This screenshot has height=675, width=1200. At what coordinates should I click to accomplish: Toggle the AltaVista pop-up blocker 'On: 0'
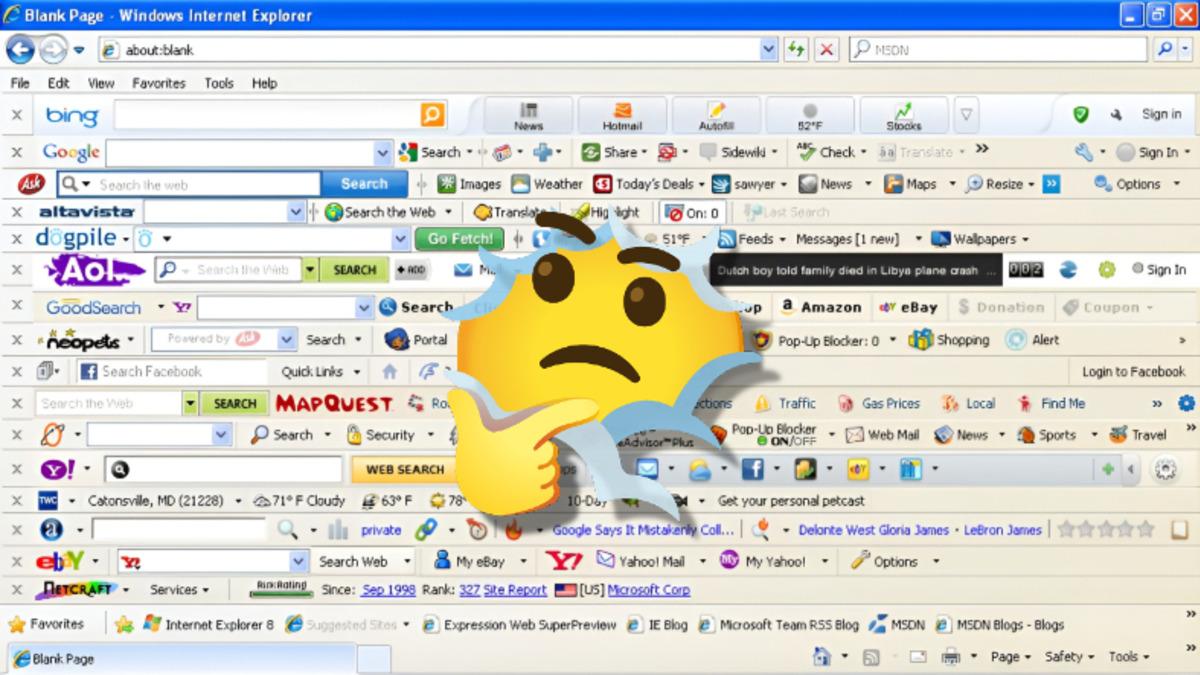point(693,212)
